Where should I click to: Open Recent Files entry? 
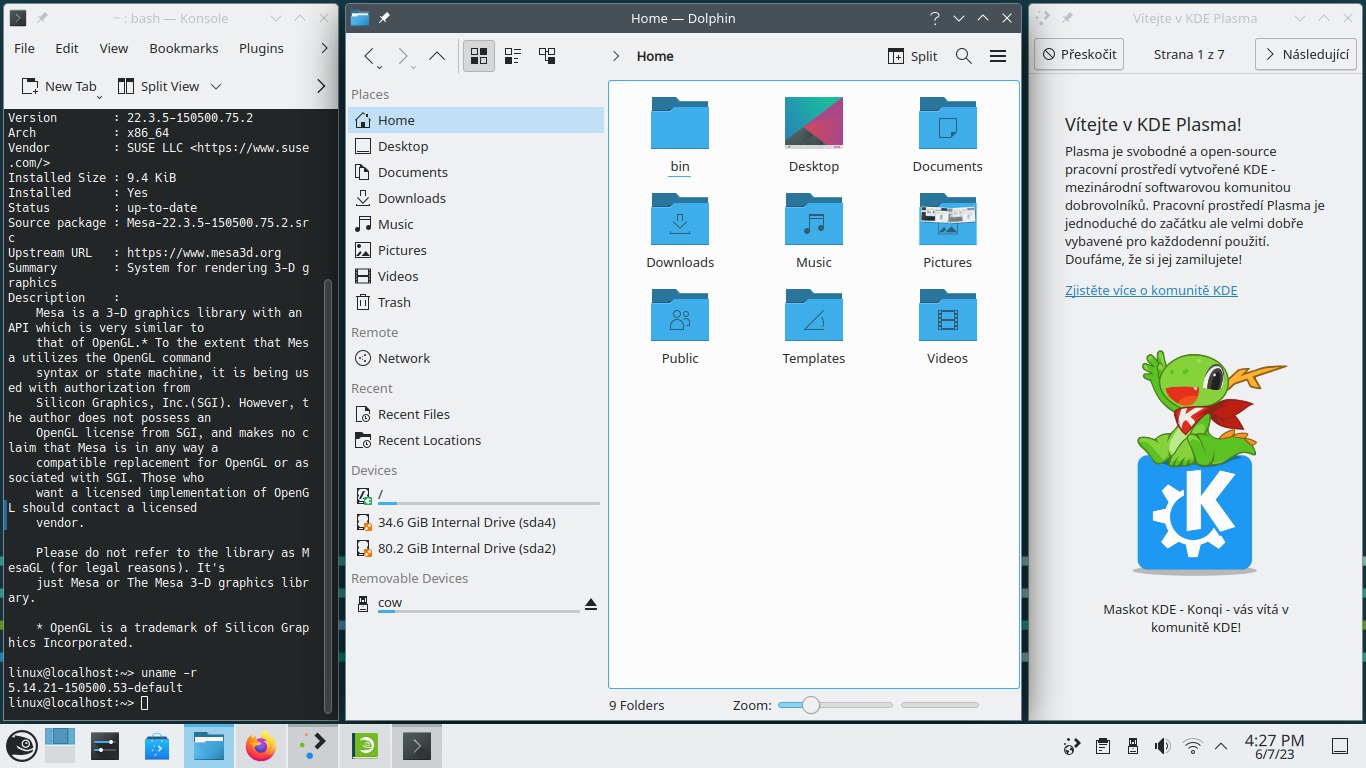pyautogui.click(x=476, y=414)
